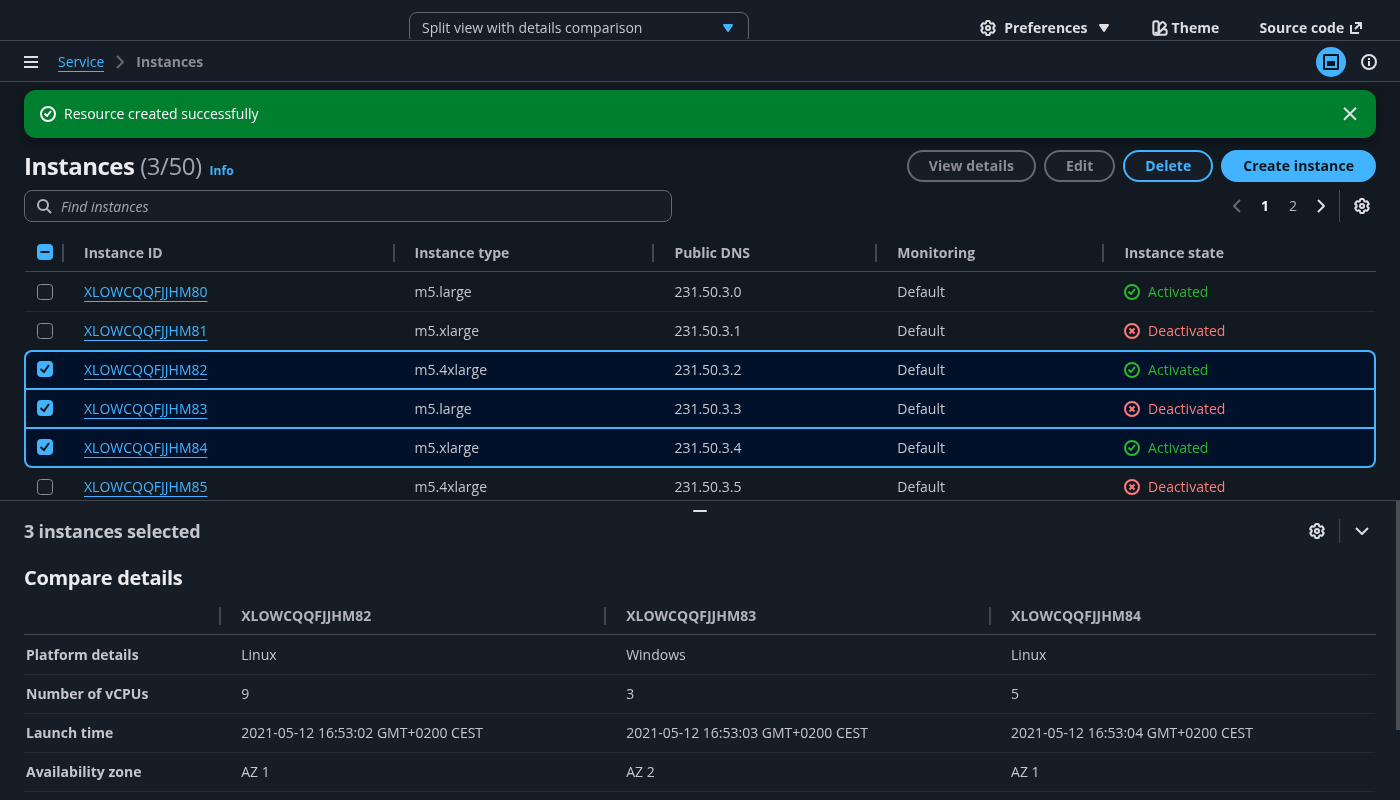Open the hamburger navigation menu
This screenshot has width=1400, height=800.
point(31,62)
